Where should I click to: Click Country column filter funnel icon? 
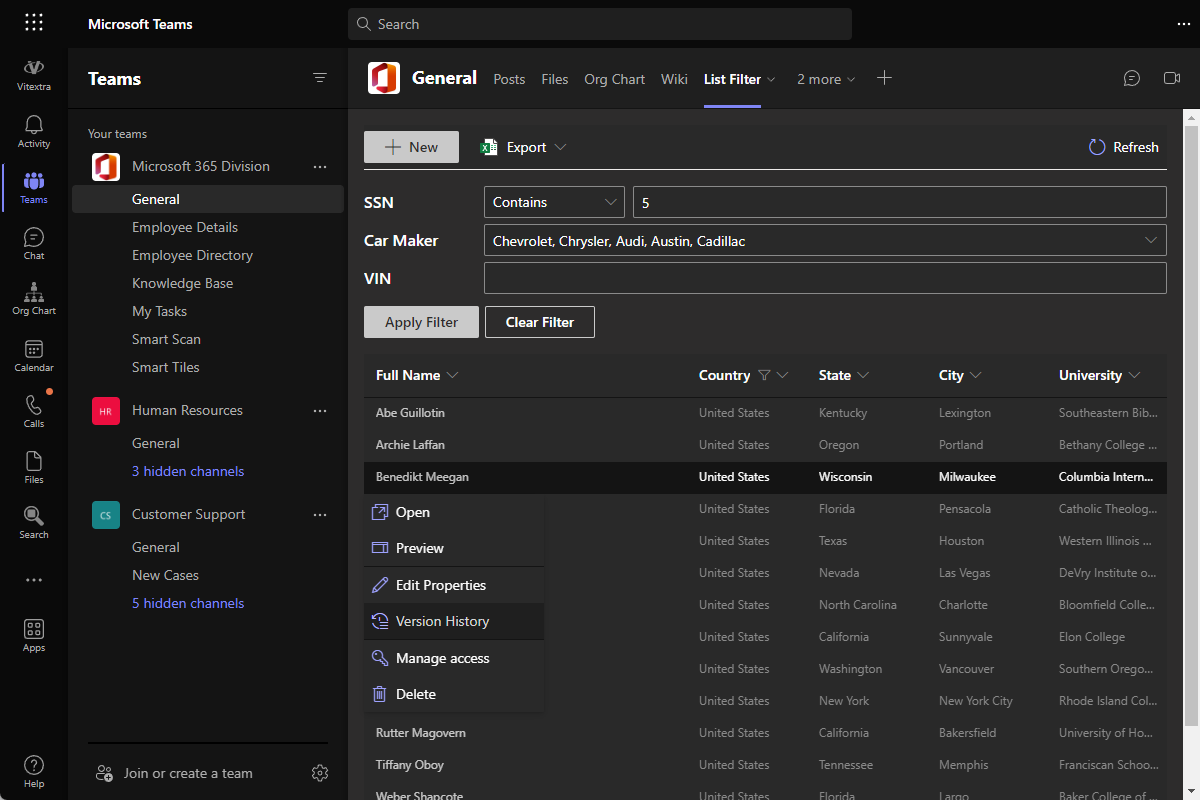pyautogui.click(x=765, y=376)
